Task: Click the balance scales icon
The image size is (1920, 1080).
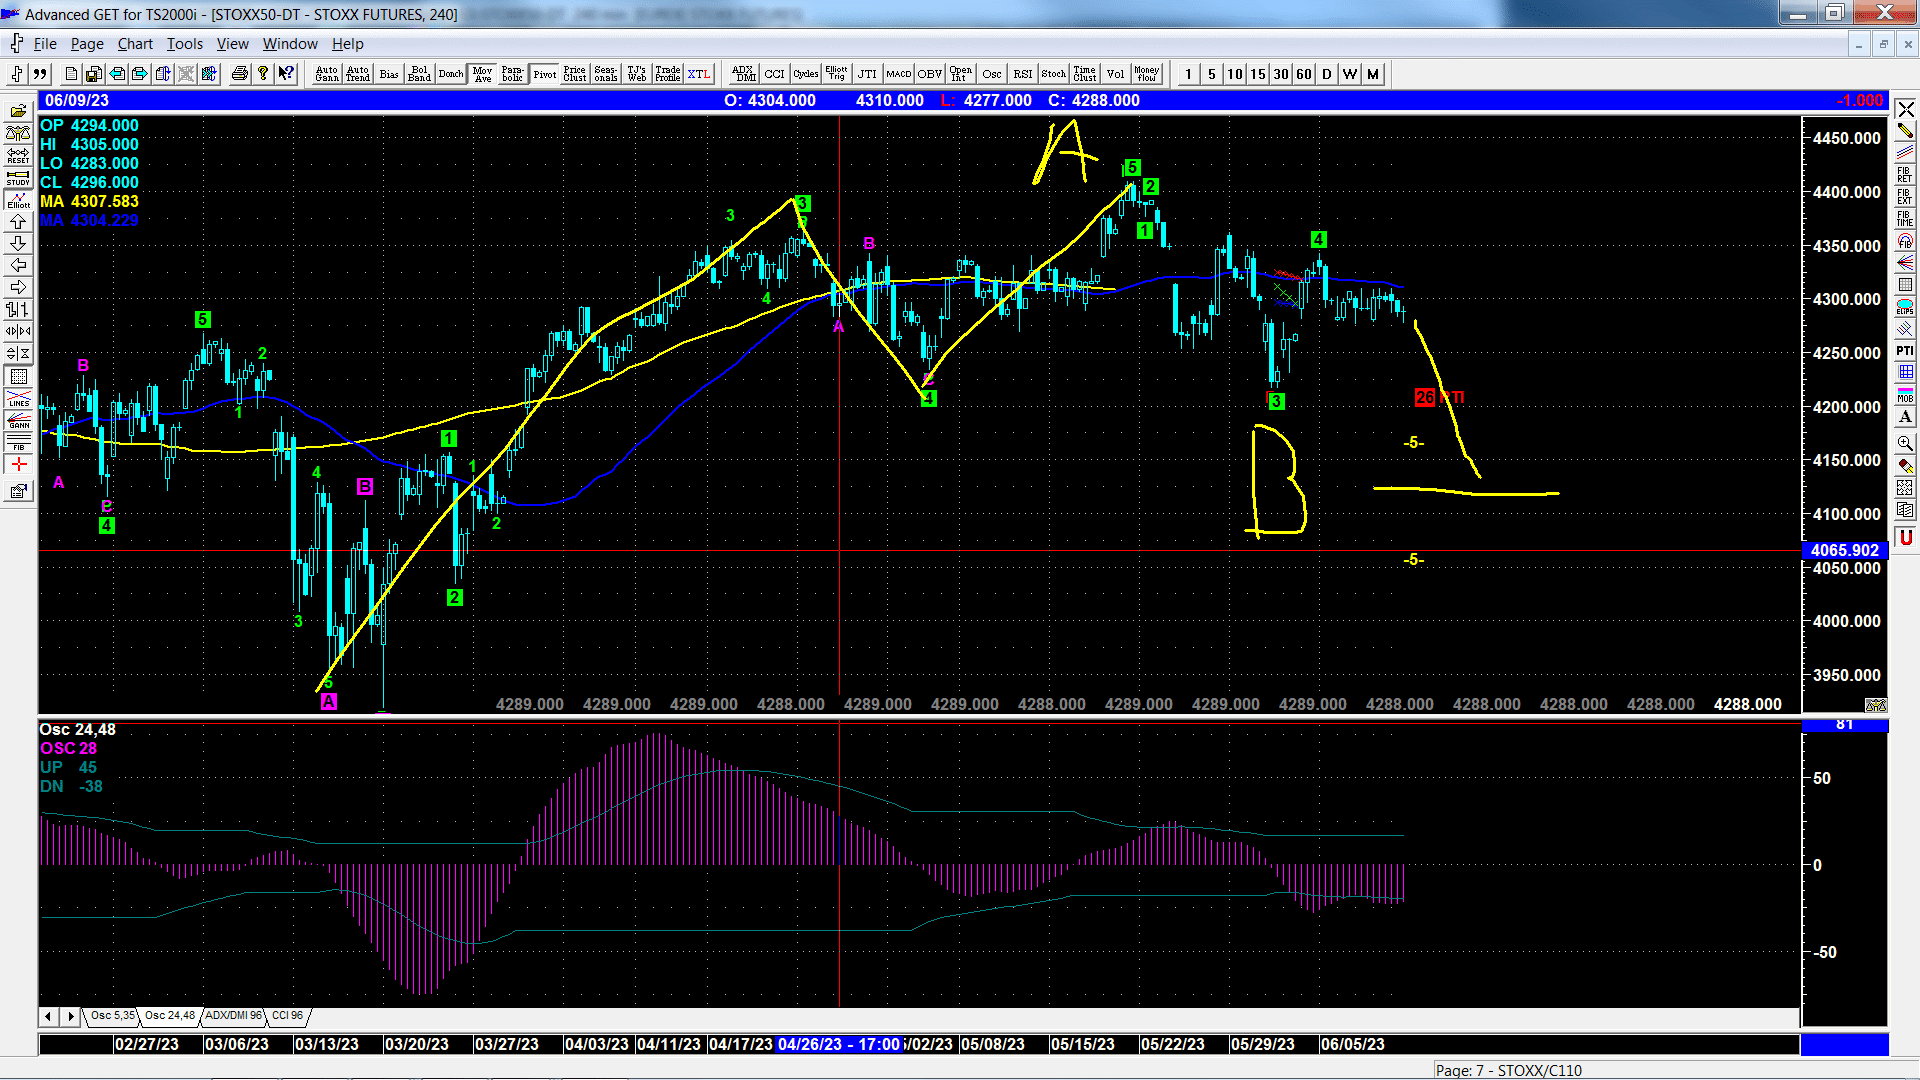Action: (x=18, y=133)
